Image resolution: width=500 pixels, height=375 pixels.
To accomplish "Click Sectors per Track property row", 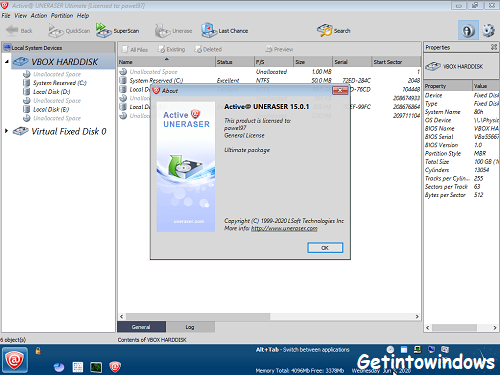I will point(462,187).
